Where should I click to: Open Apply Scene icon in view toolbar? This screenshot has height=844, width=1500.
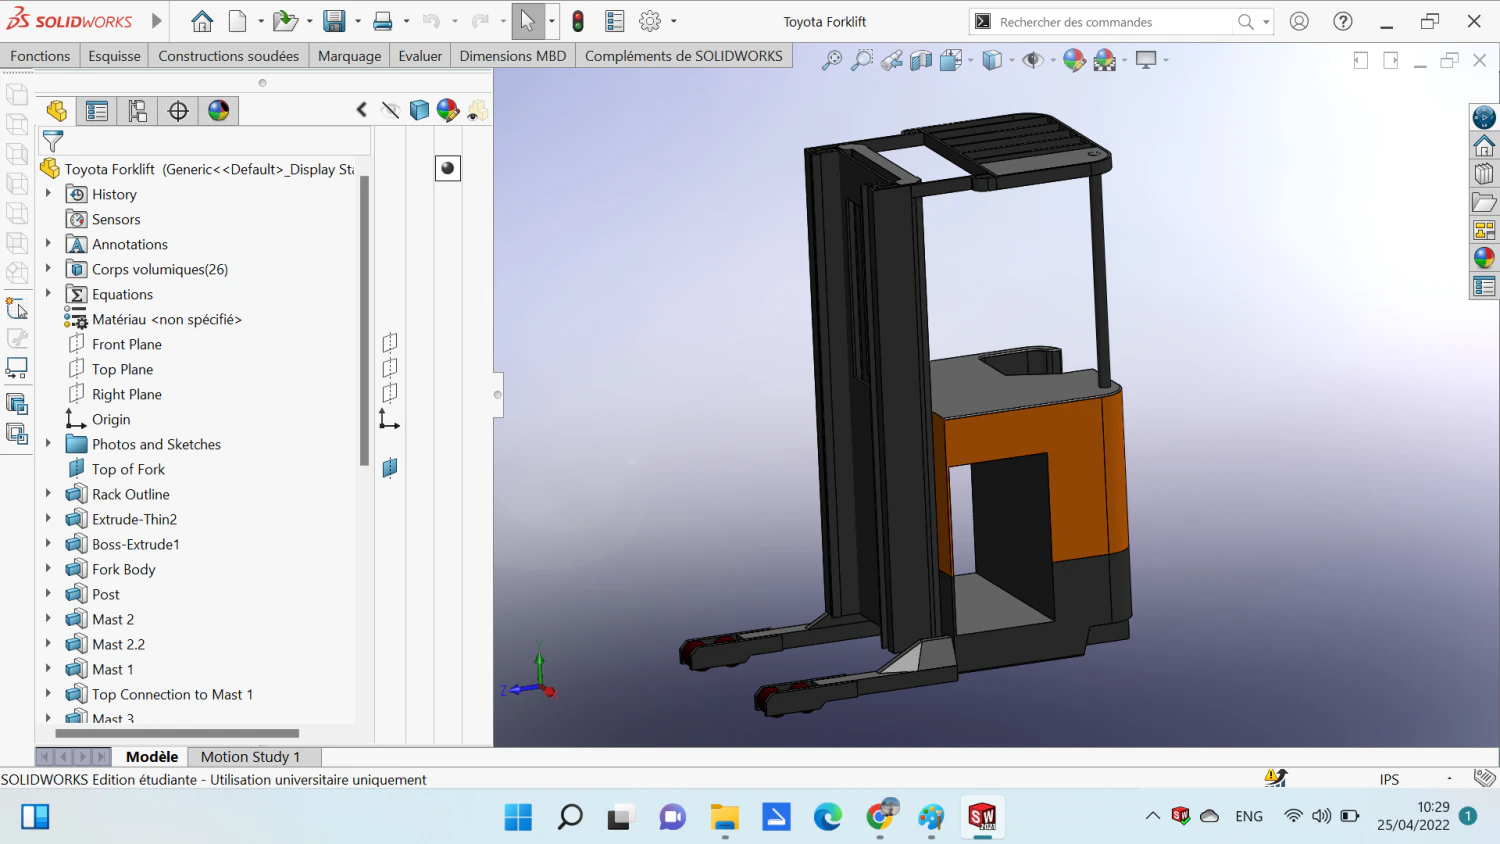pos(1105,60)
